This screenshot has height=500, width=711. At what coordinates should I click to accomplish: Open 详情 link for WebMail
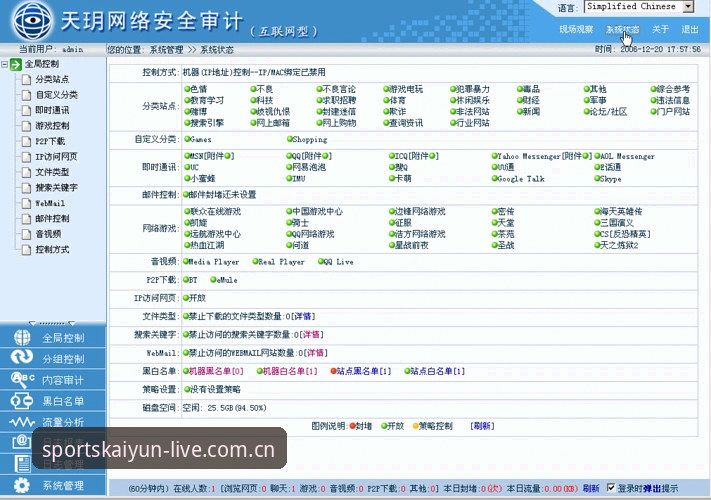tap(315, 353)
